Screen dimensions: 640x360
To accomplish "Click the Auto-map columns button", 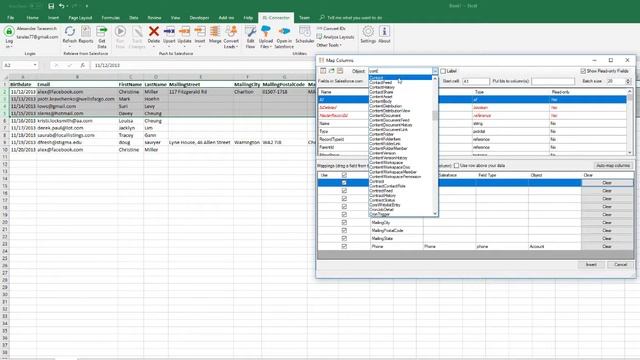I will pyautogui.click(x=613, y=166).
